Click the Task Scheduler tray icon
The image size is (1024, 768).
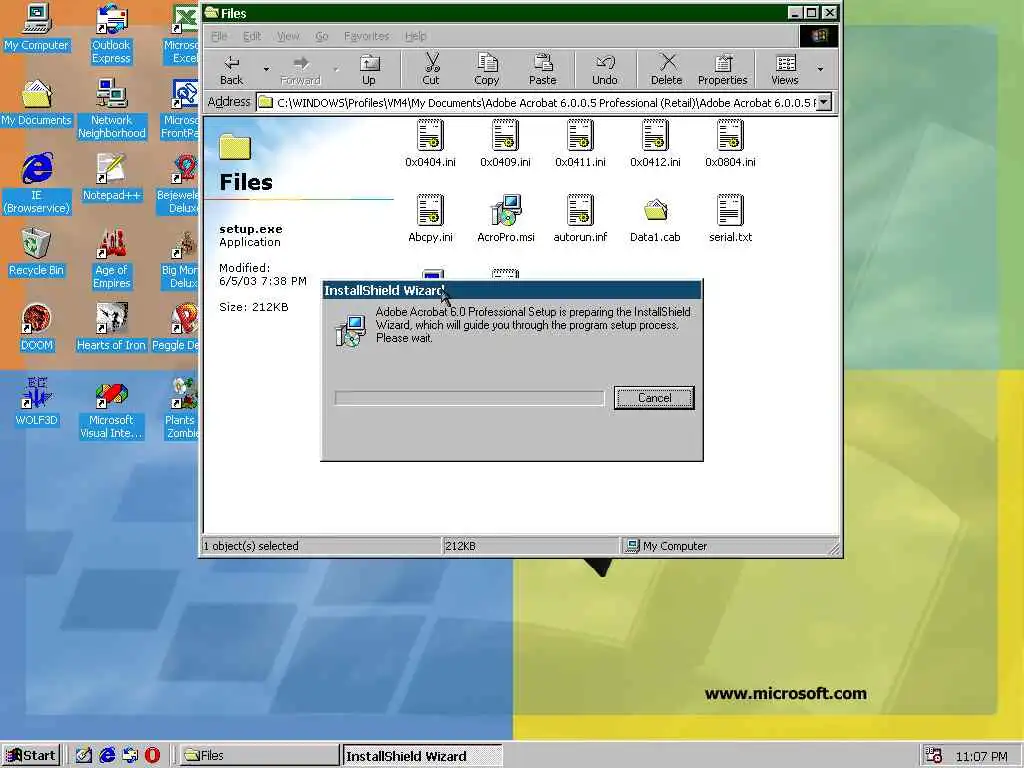[x=934, y=756]
